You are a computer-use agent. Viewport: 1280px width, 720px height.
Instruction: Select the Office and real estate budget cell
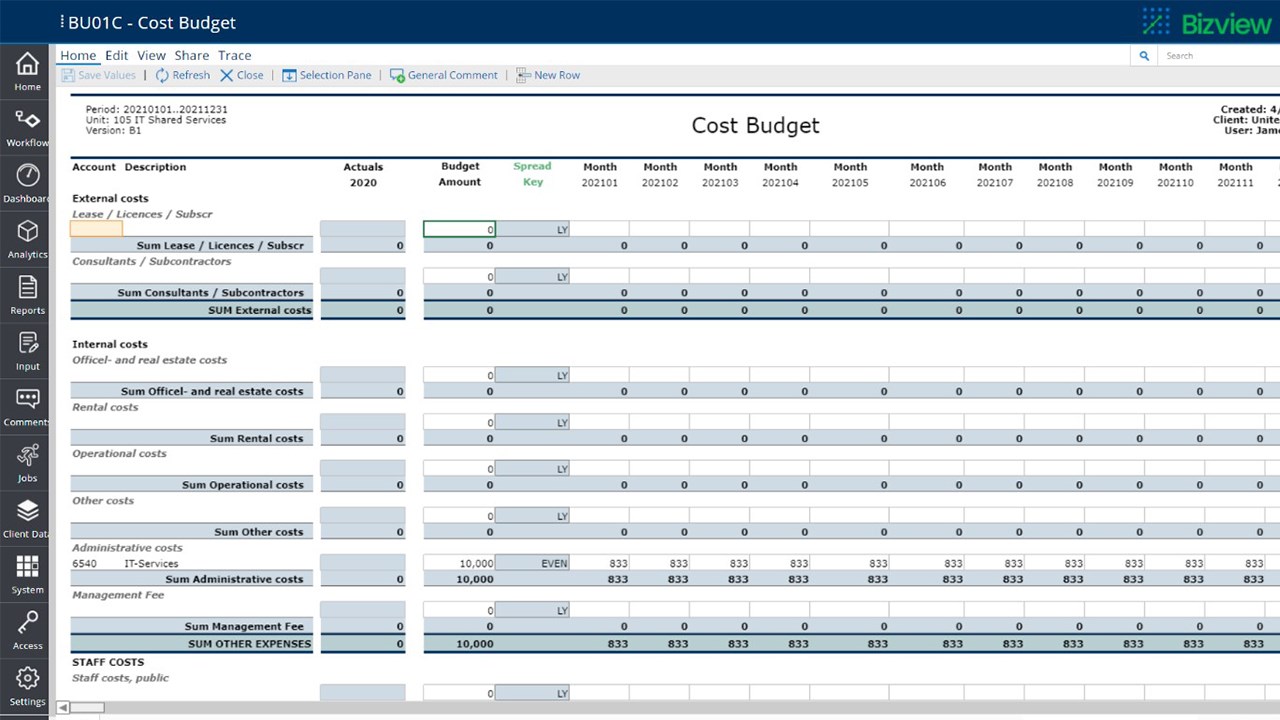click(460, 375)
